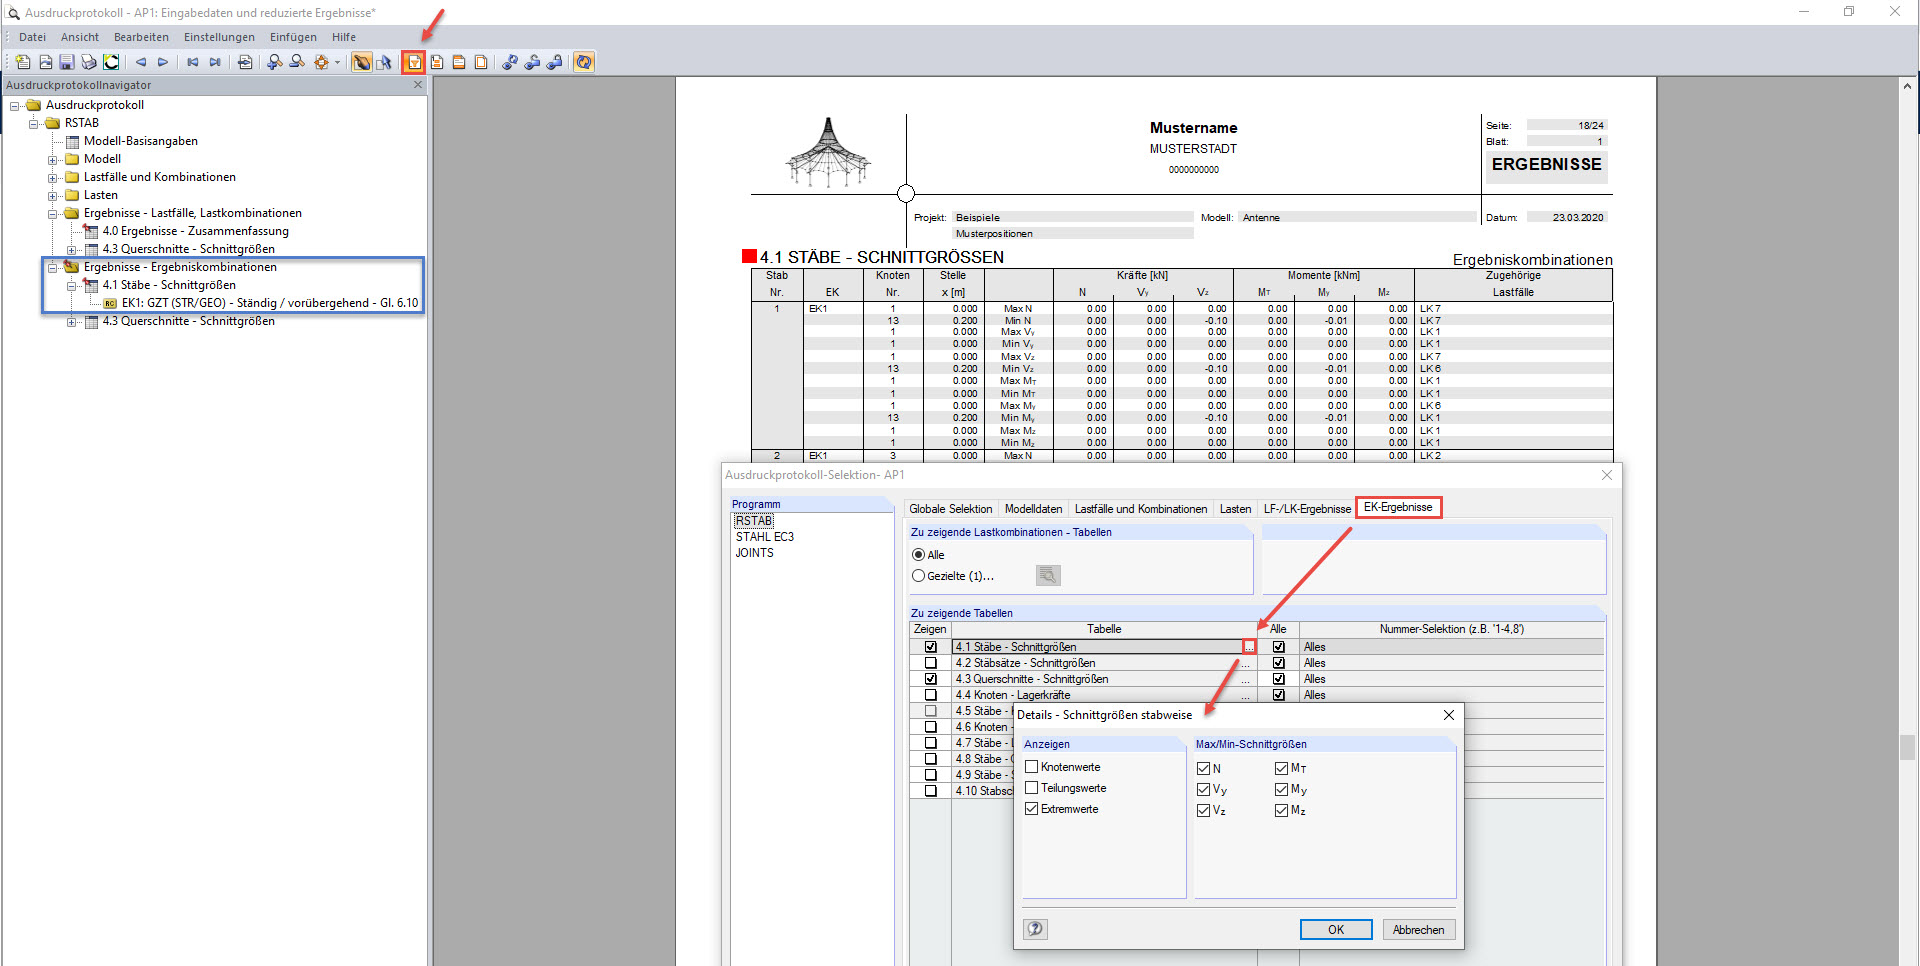Zoom out with the magnifier minus icon
Image resolution: width=1920 pixels, height=966 pixels.
(x=297, y=62)
